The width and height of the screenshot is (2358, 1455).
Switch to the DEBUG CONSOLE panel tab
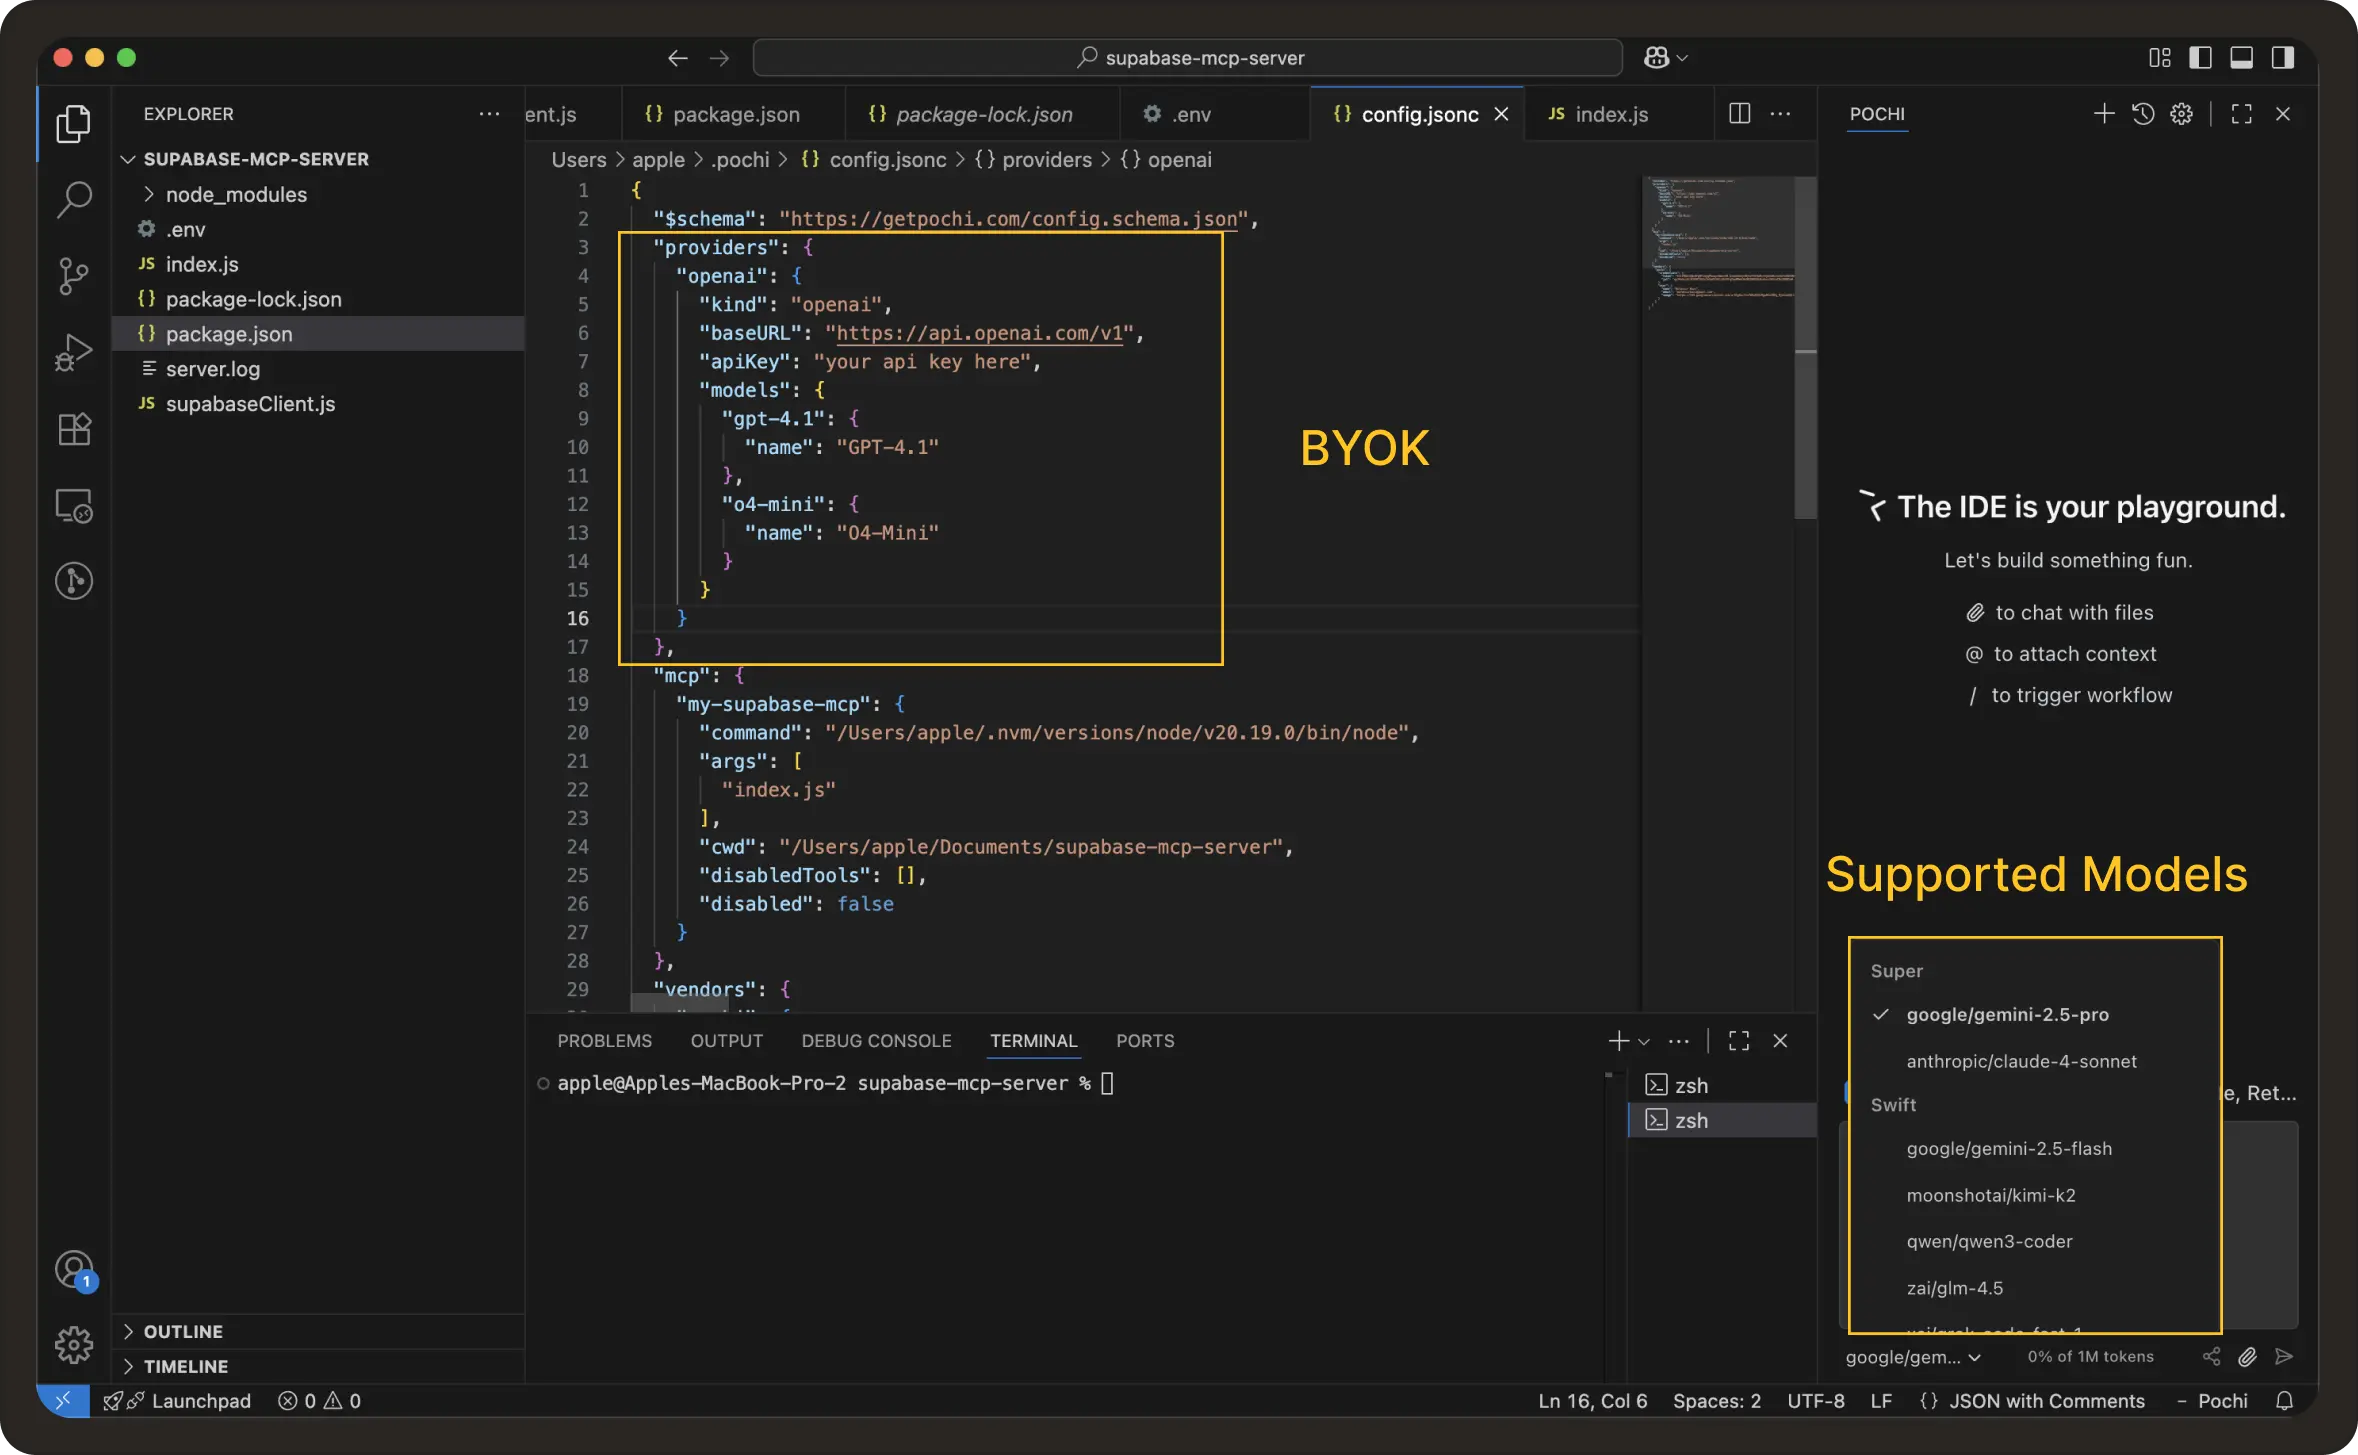[876, 1041]
